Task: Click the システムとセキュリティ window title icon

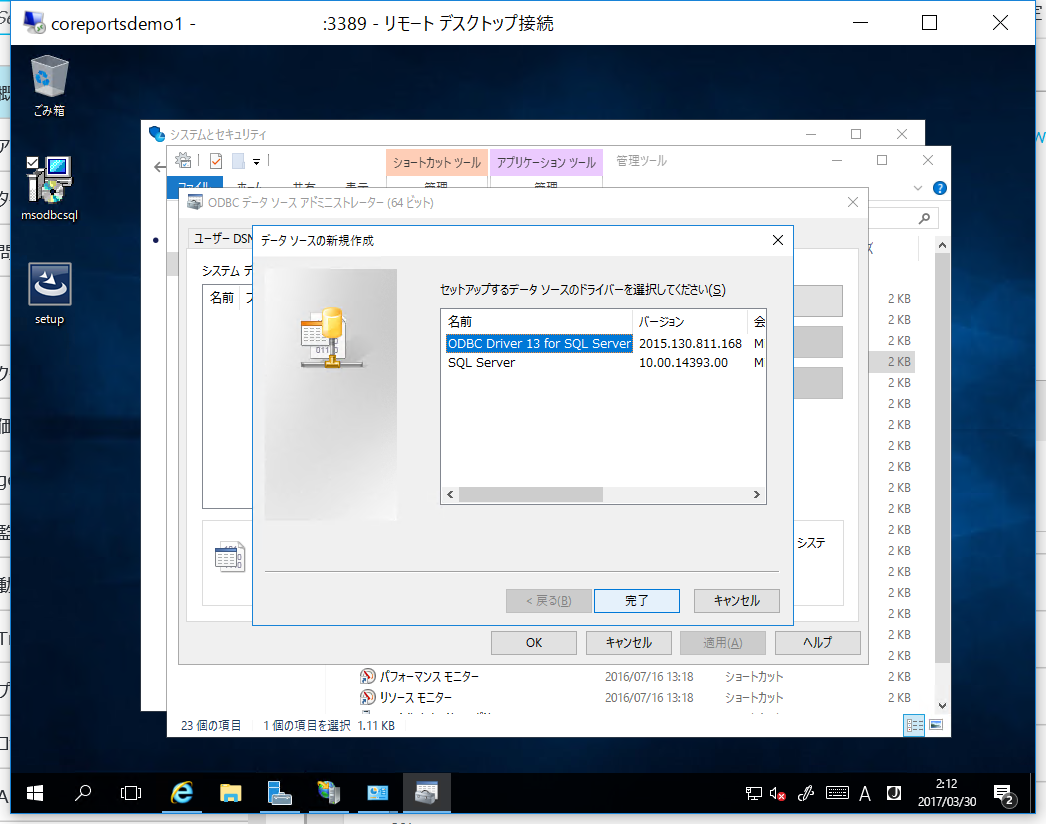Action: [157, 134]
